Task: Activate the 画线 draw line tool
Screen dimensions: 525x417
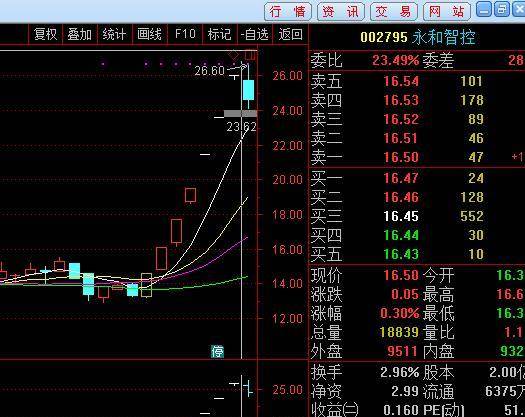Action: click(149, 34)
